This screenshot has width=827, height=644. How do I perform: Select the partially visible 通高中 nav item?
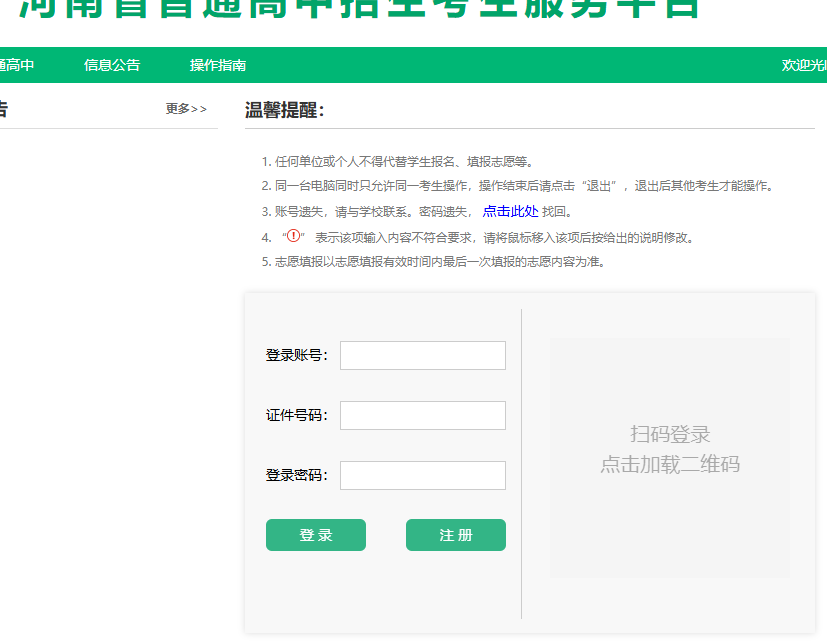pos(17,65)
